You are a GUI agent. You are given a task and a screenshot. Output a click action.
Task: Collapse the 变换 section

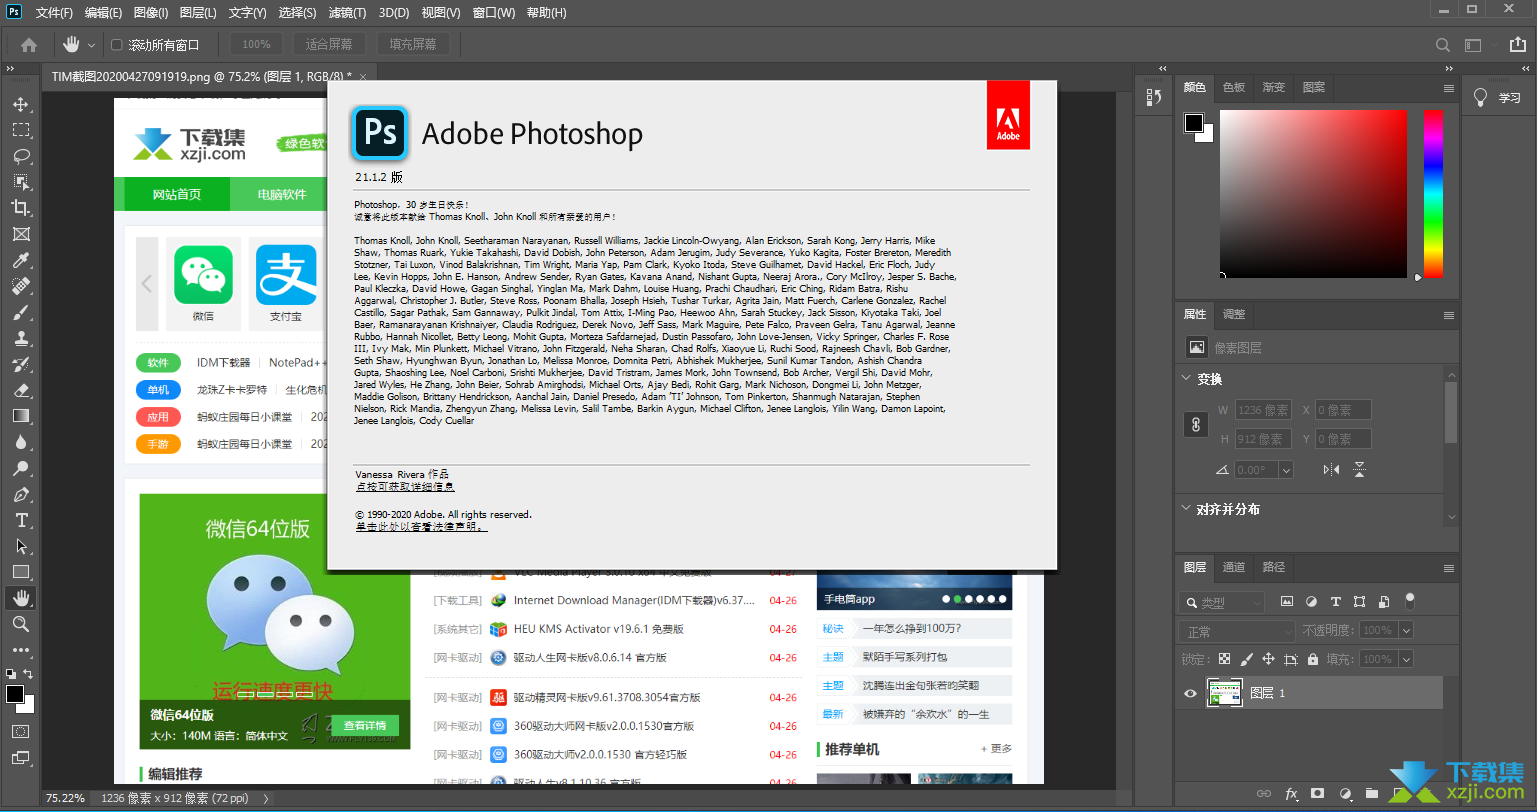click(1187, 379)
